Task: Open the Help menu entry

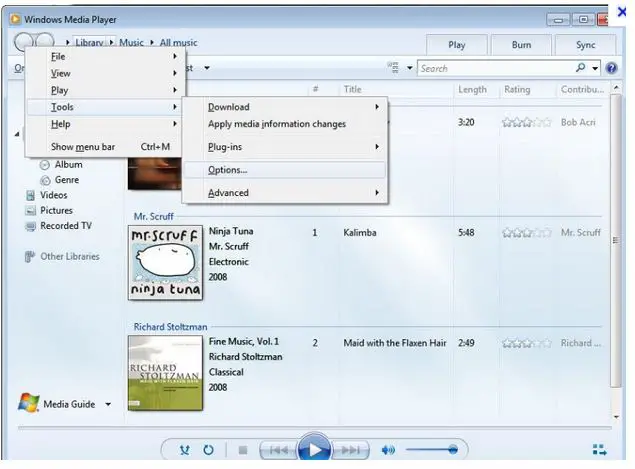Action: coord(105,124)
